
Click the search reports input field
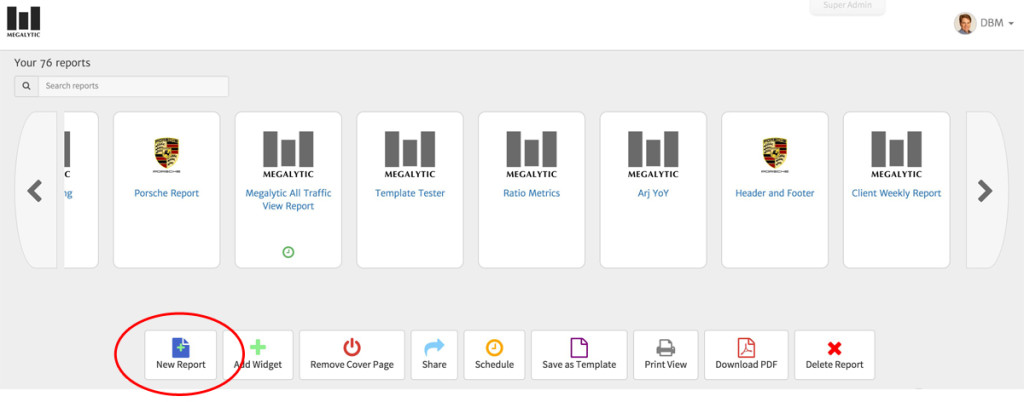(133, 87)
